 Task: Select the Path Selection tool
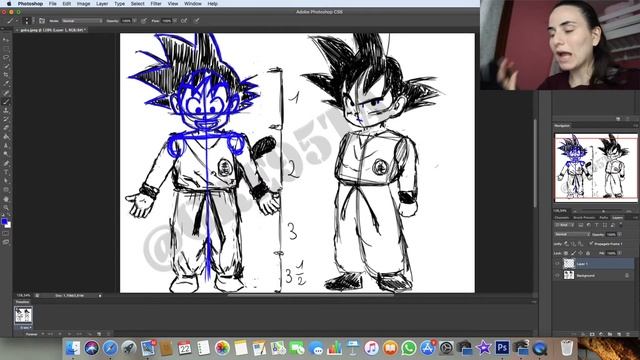pos(6,181)
